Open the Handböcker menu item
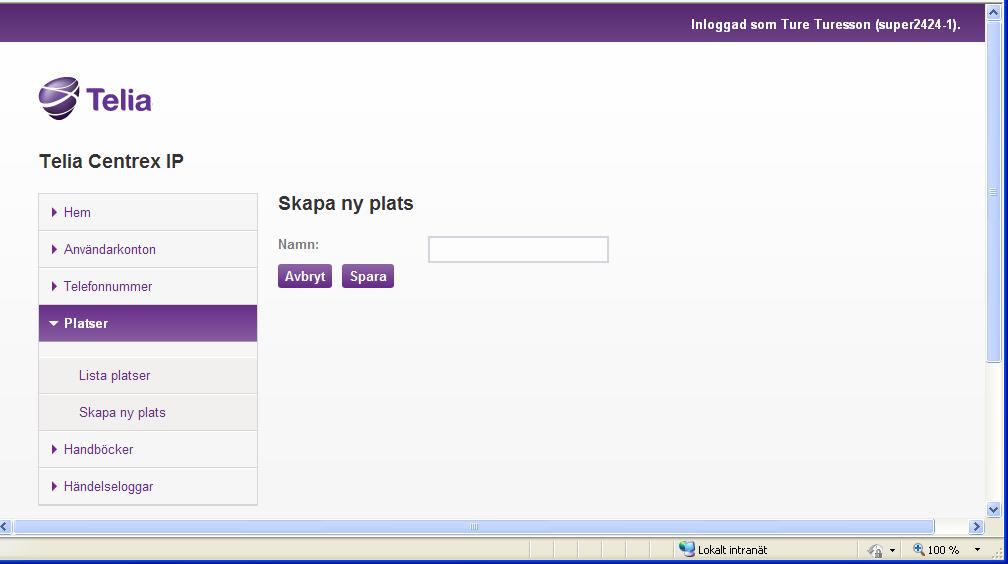This screenshot has height=564, width=1008. 148,450
